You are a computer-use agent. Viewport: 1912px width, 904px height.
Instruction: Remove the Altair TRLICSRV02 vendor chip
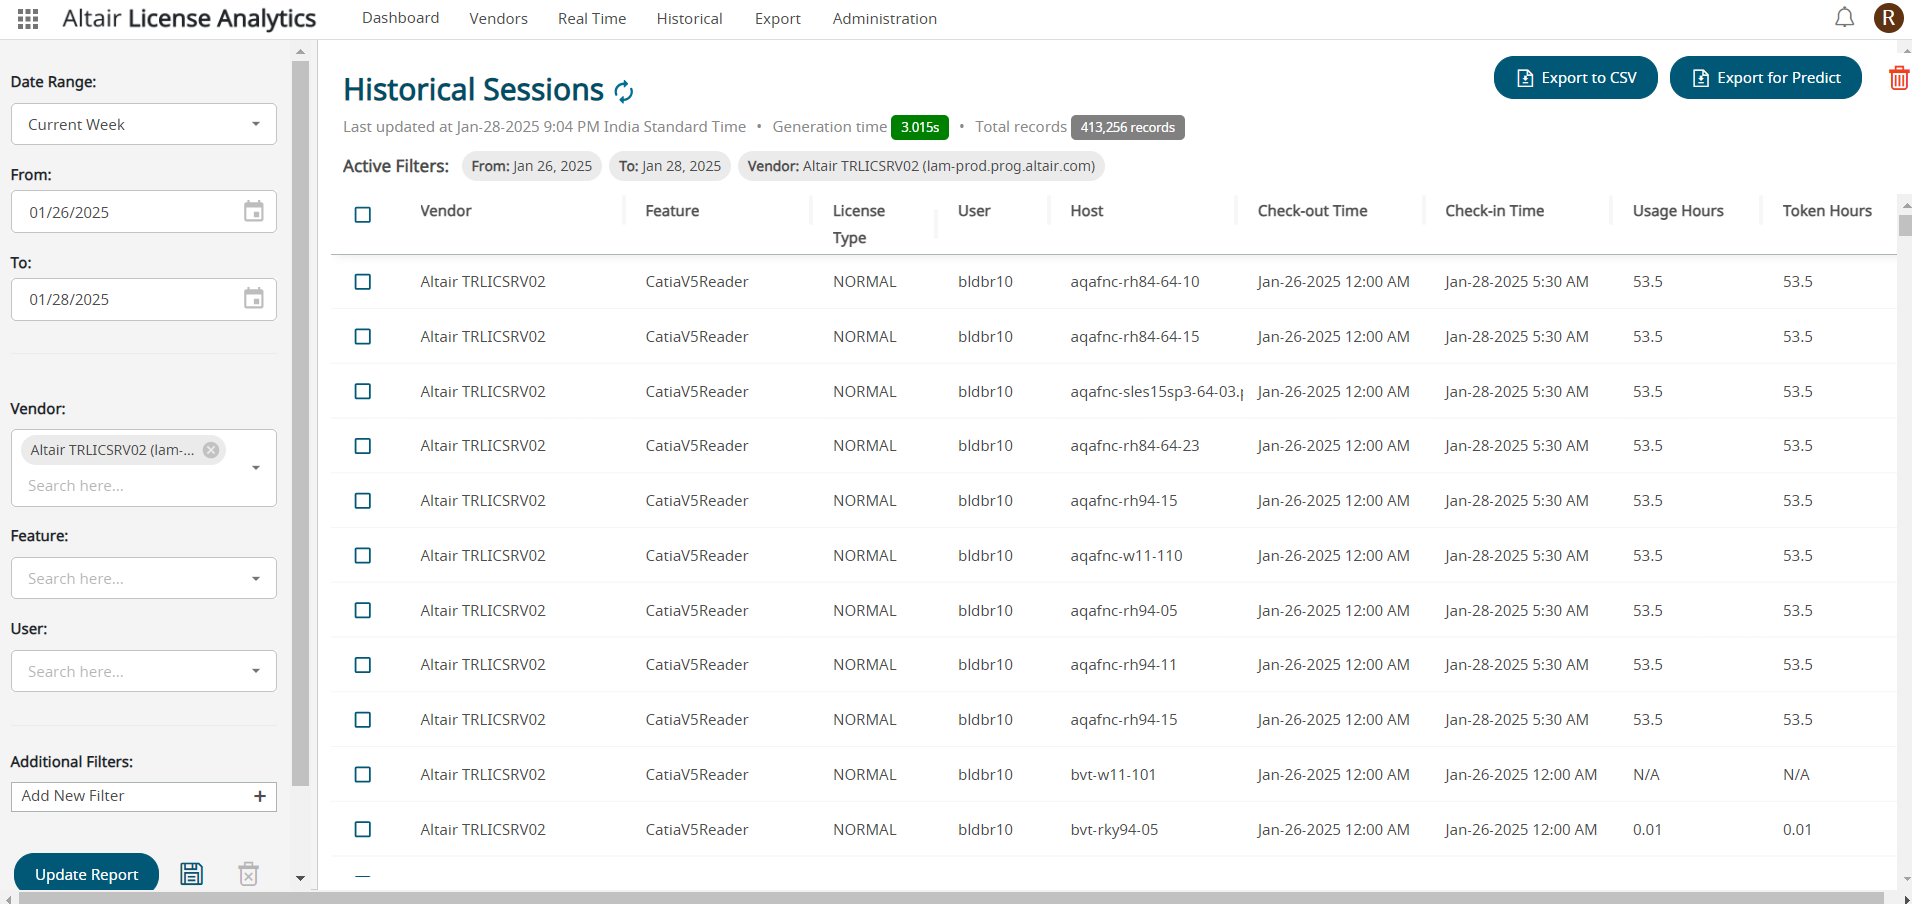pos(211,450)
